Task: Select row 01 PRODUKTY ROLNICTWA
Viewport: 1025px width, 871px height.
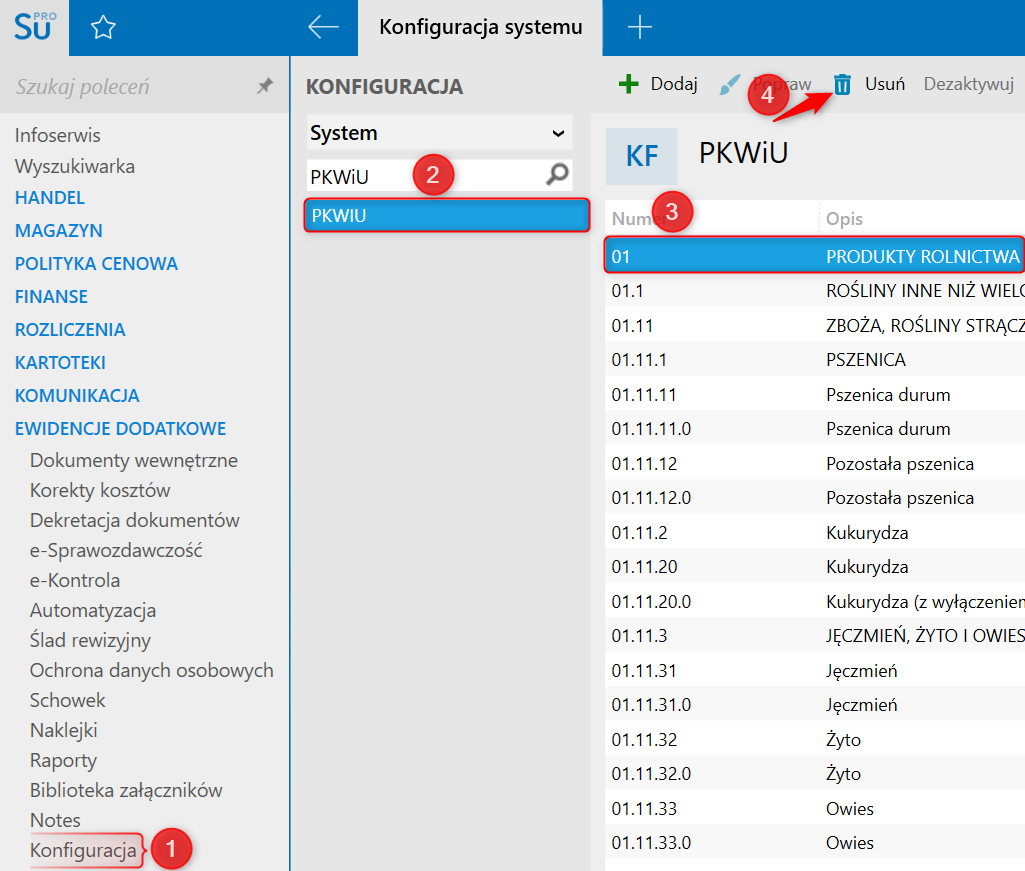Action: tap(815, 256)
